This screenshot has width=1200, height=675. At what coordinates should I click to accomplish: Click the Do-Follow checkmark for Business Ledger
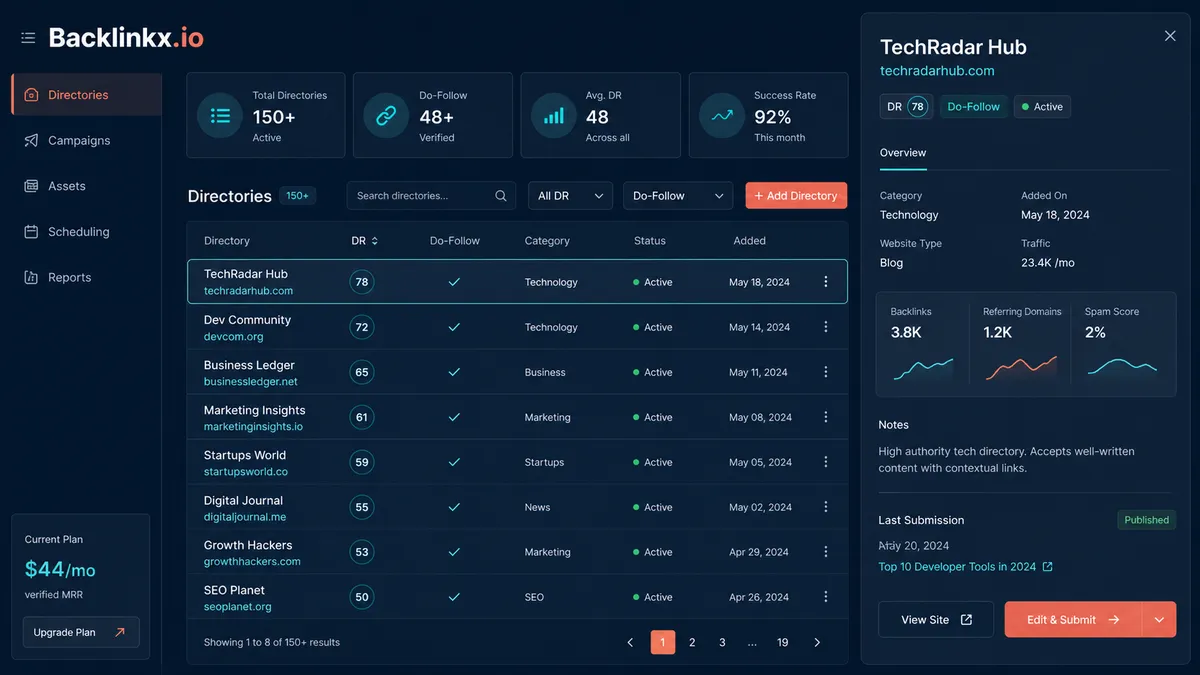[x=454, y=372]
